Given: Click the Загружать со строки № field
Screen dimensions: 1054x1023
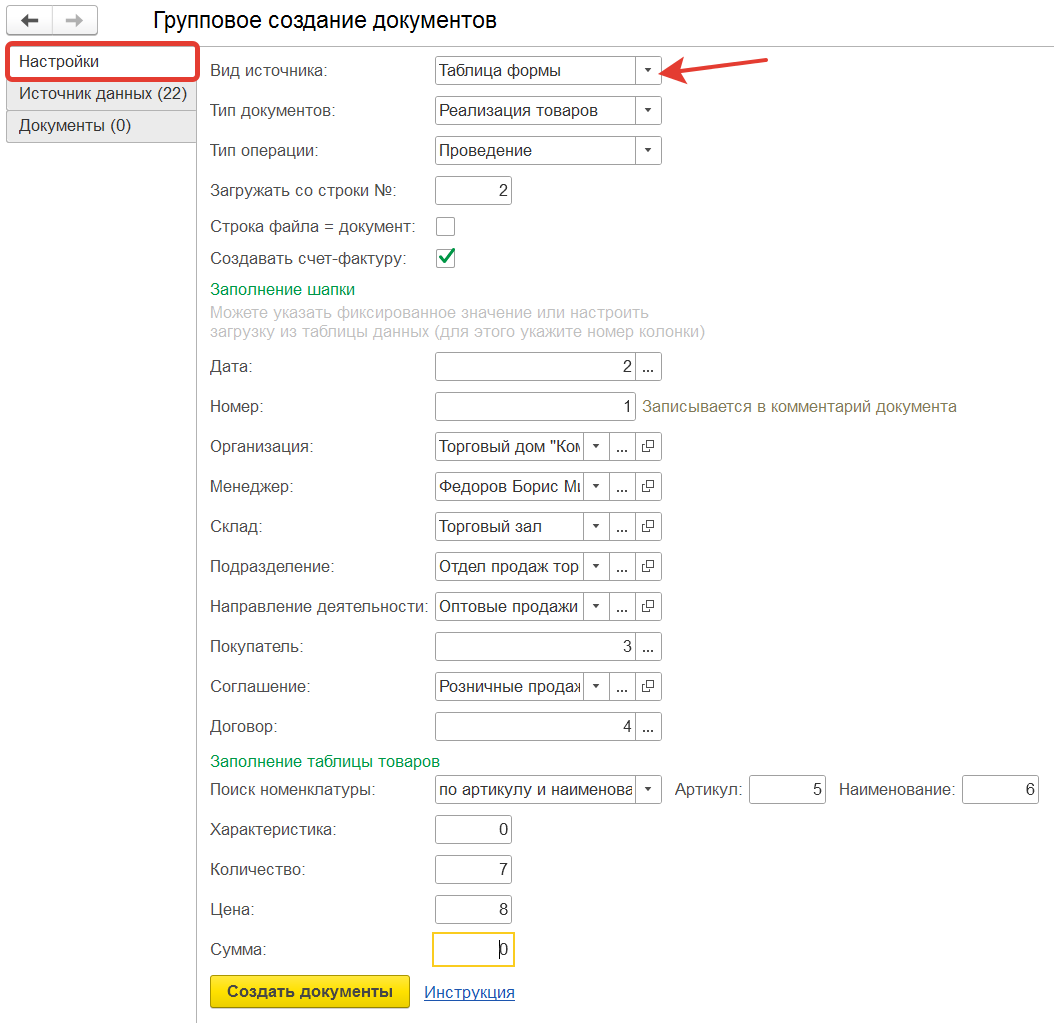Looking at the screenshot, I should pos(473,190).
